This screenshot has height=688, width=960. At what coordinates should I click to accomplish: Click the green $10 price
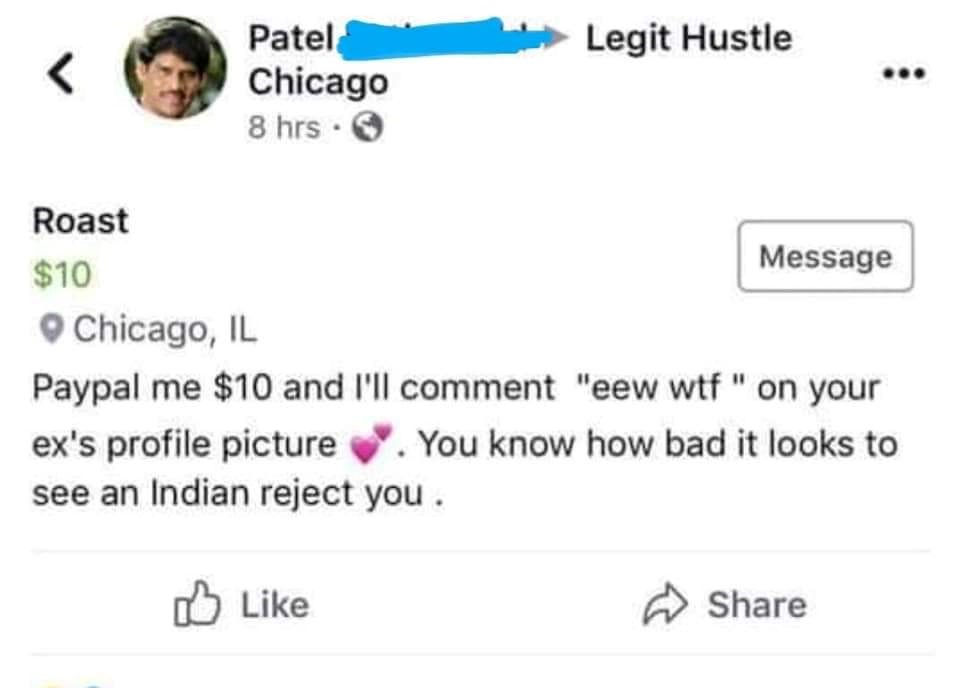click(x=62, y=274)
